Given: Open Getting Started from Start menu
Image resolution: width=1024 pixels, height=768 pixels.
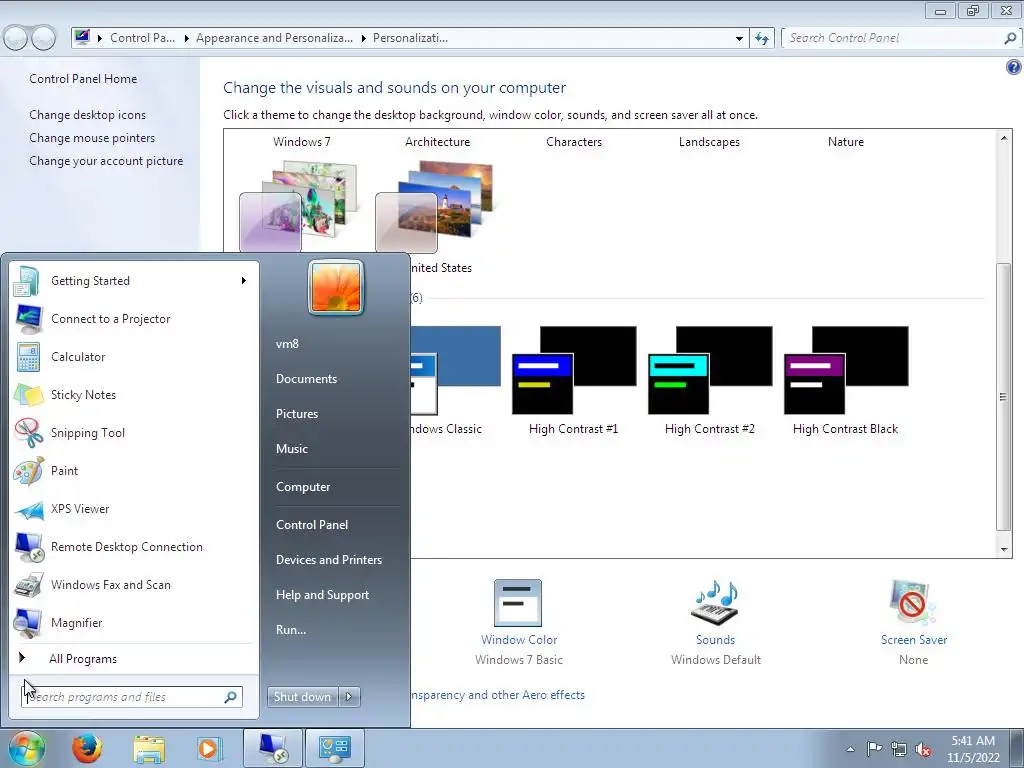Looking at the screenshot, I should [x=134, y=281].
